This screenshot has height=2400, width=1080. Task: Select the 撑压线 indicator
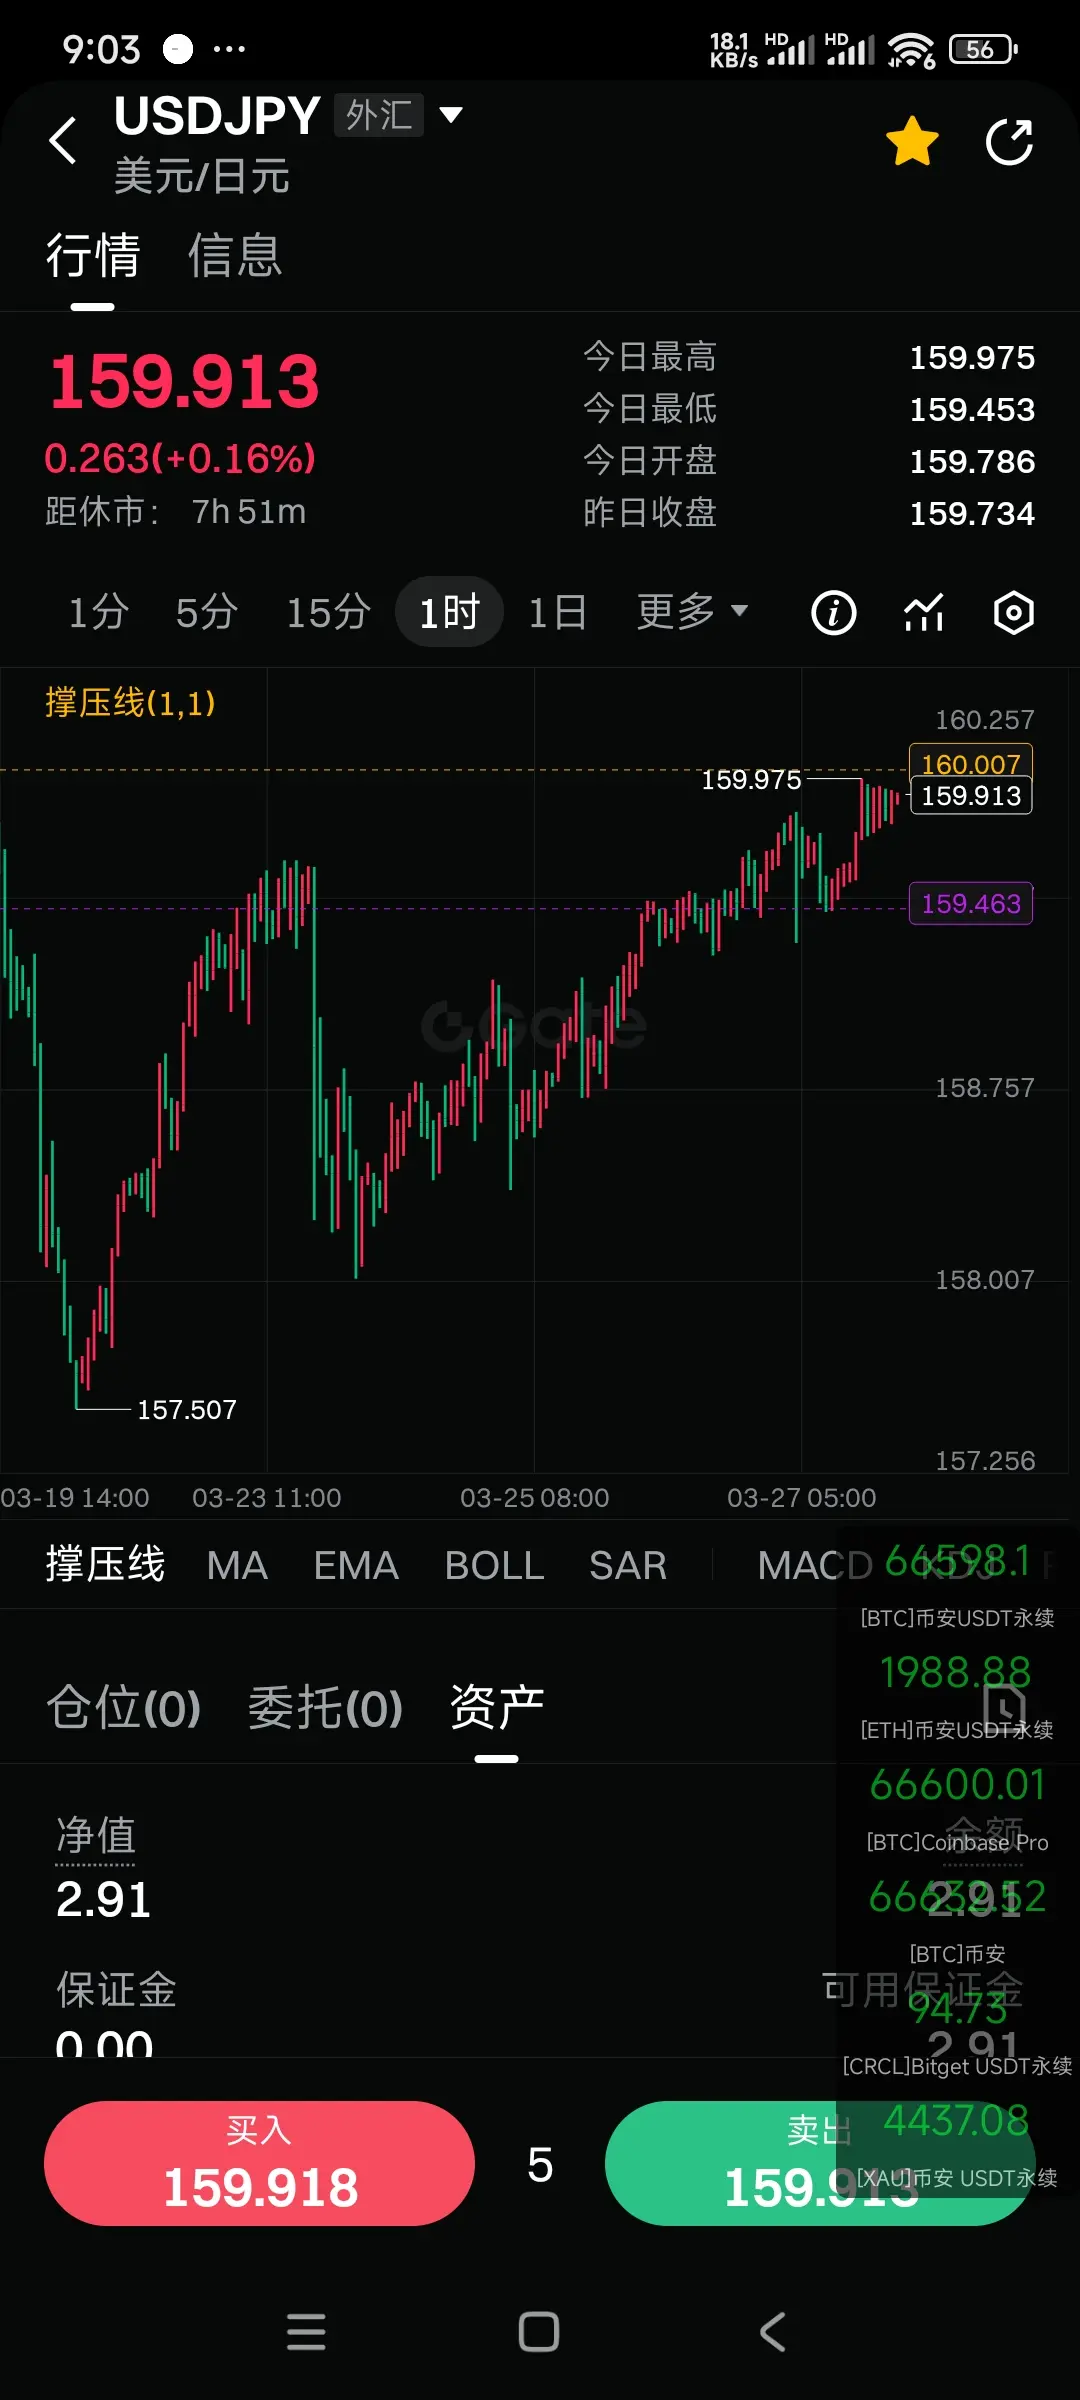(x=105, y=1564)
